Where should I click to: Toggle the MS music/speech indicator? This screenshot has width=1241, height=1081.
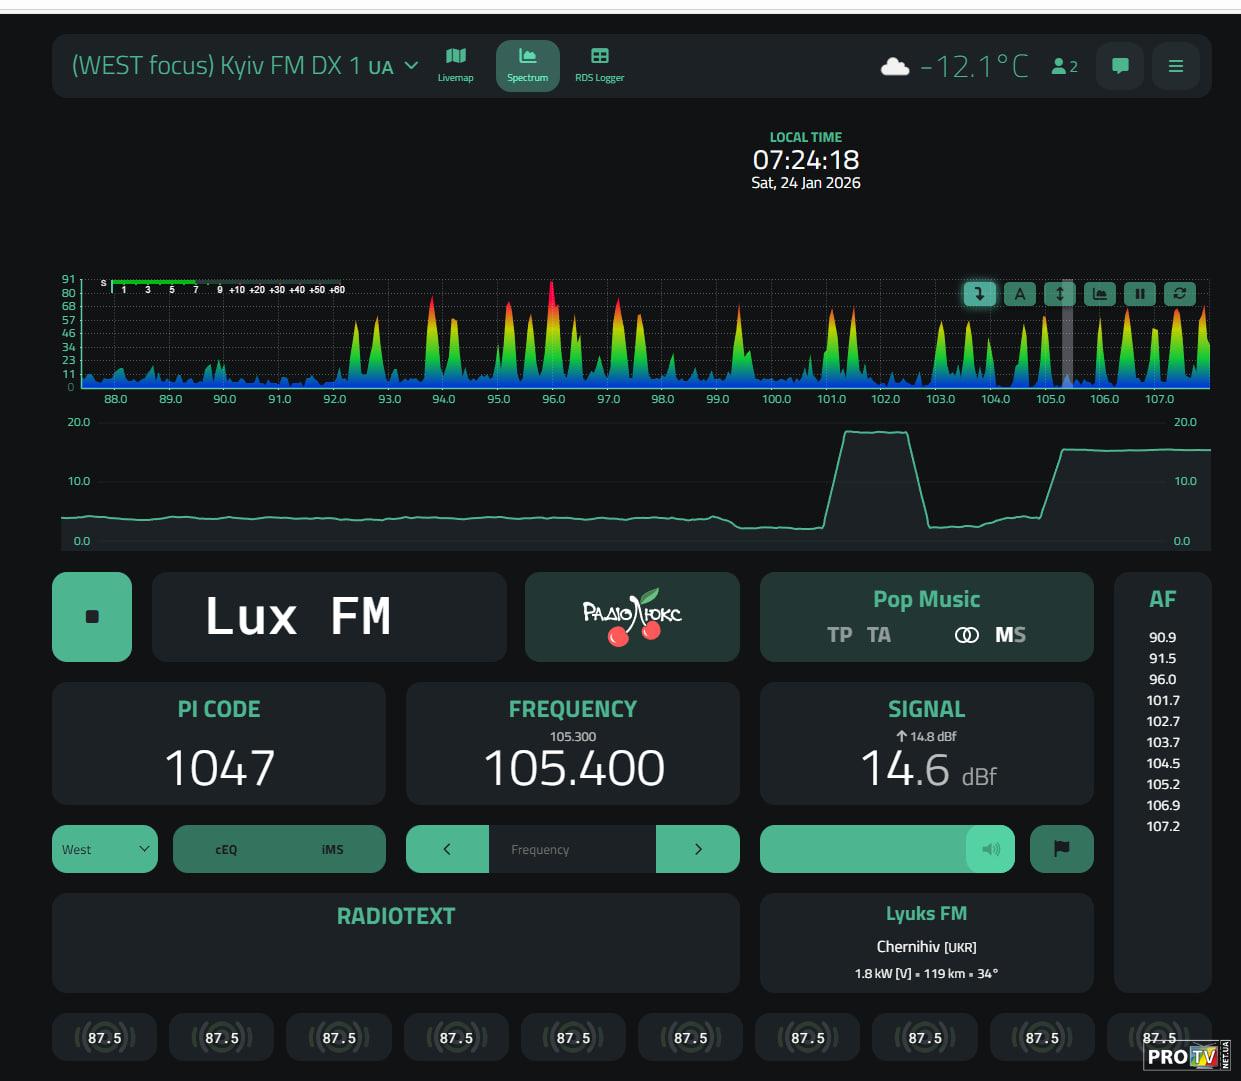coord(1010,635)
